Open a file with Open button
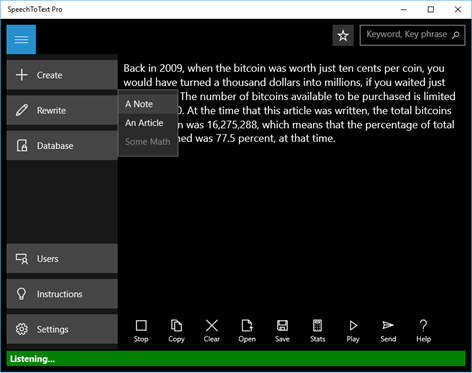Viewport: 472px width, 373px height. pyautogui.click(x=247, y=331)
